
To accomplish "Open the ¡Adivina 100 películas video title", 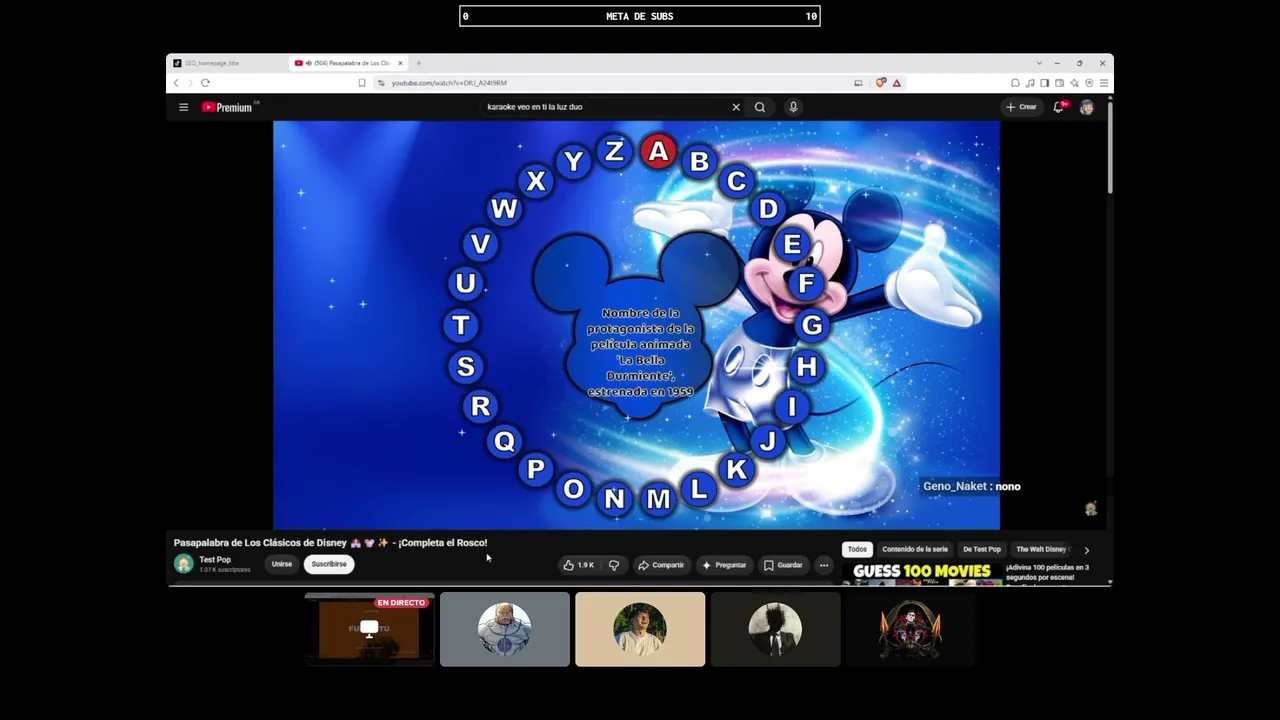I will click(x=1047, y=572).
